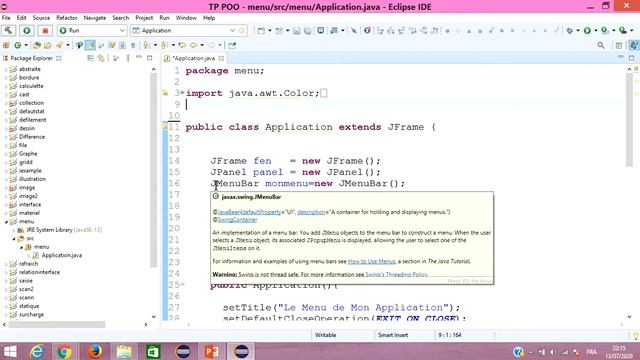Open Firefox from the Windows taskbar
Viewport: 640px width, 360px height.
point(95,351)
